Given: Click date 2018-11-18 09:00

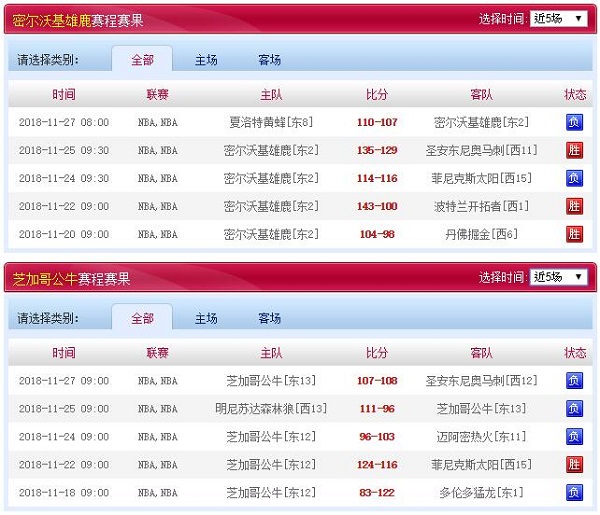Looking at the screenshot, I should 64,492.
